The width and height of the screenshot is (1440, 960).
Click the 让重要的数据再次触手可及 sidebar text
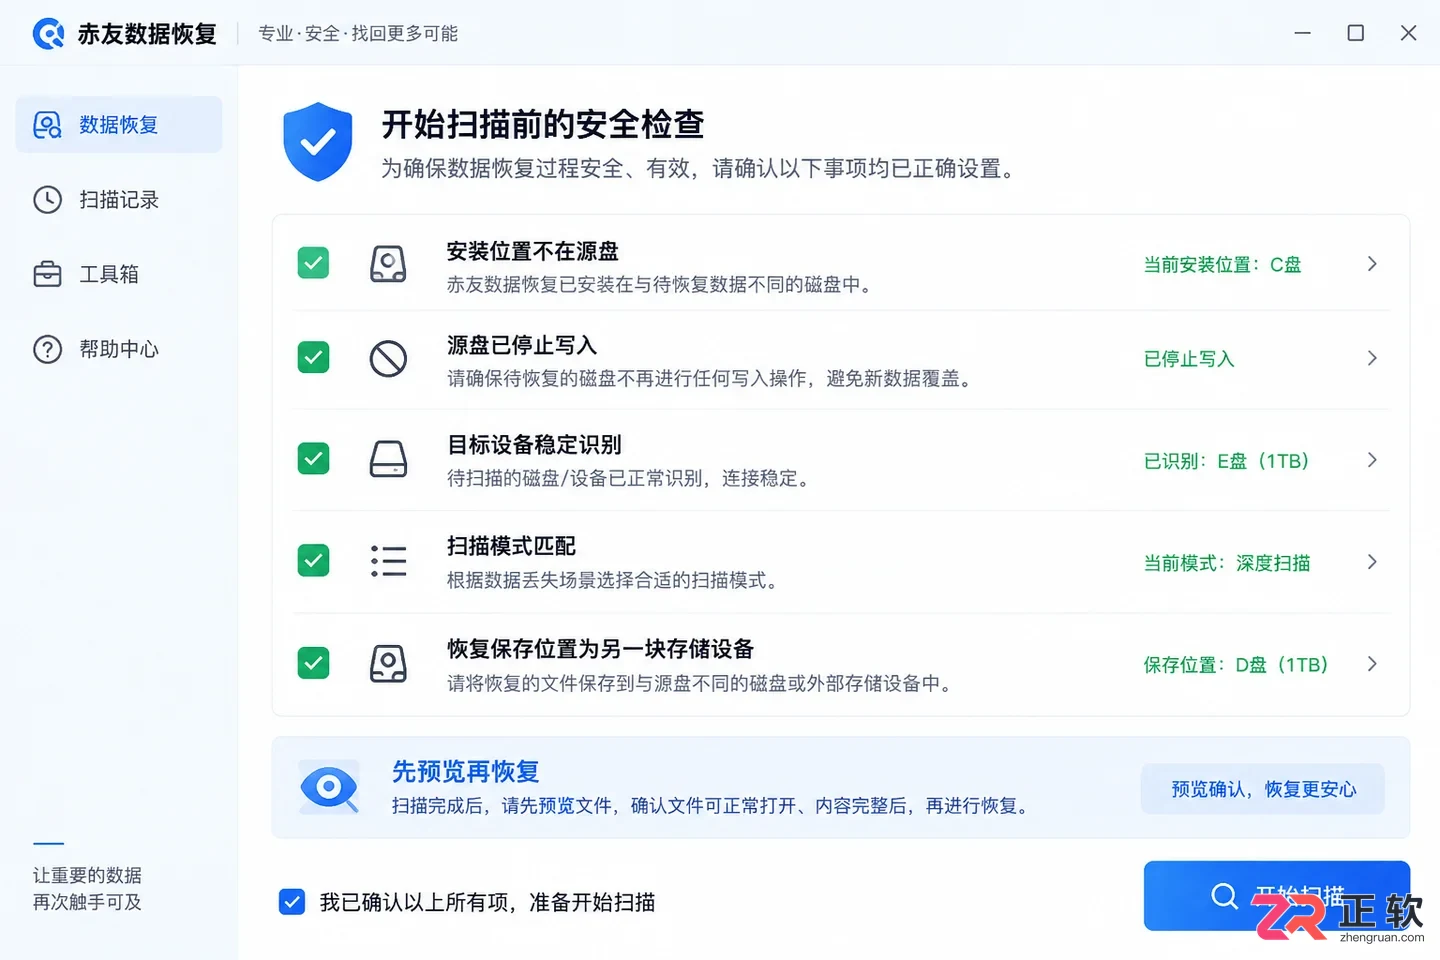87,888
